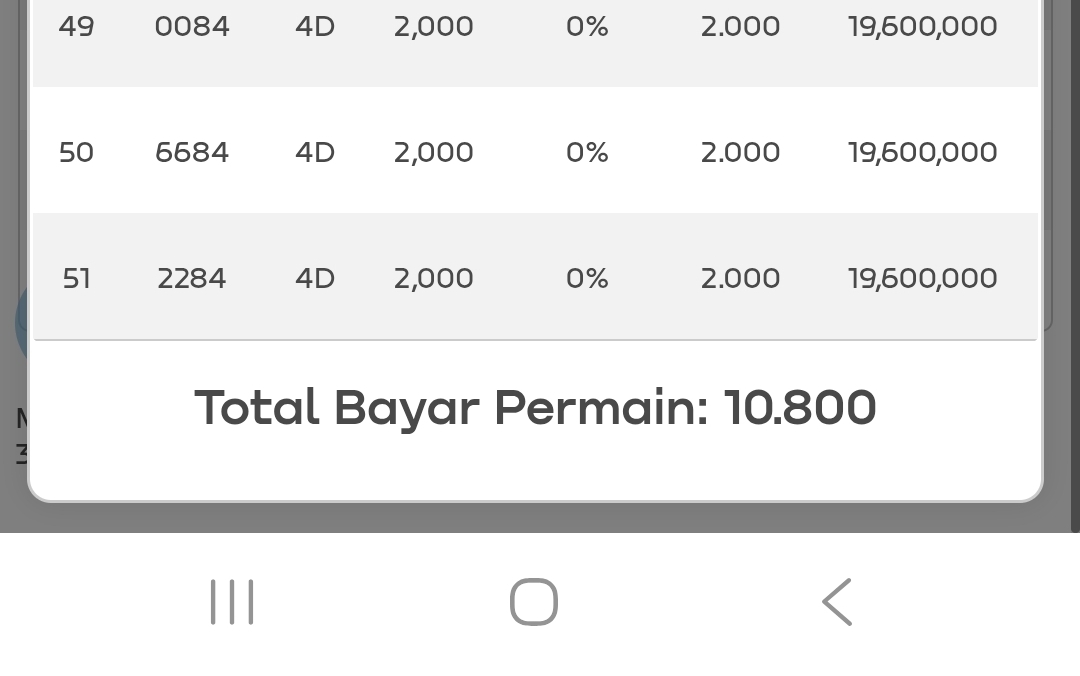The height and width of the screenshot is (676, 1080).
Task: Tap the Android recent apps button
Action: coord(232,602)
